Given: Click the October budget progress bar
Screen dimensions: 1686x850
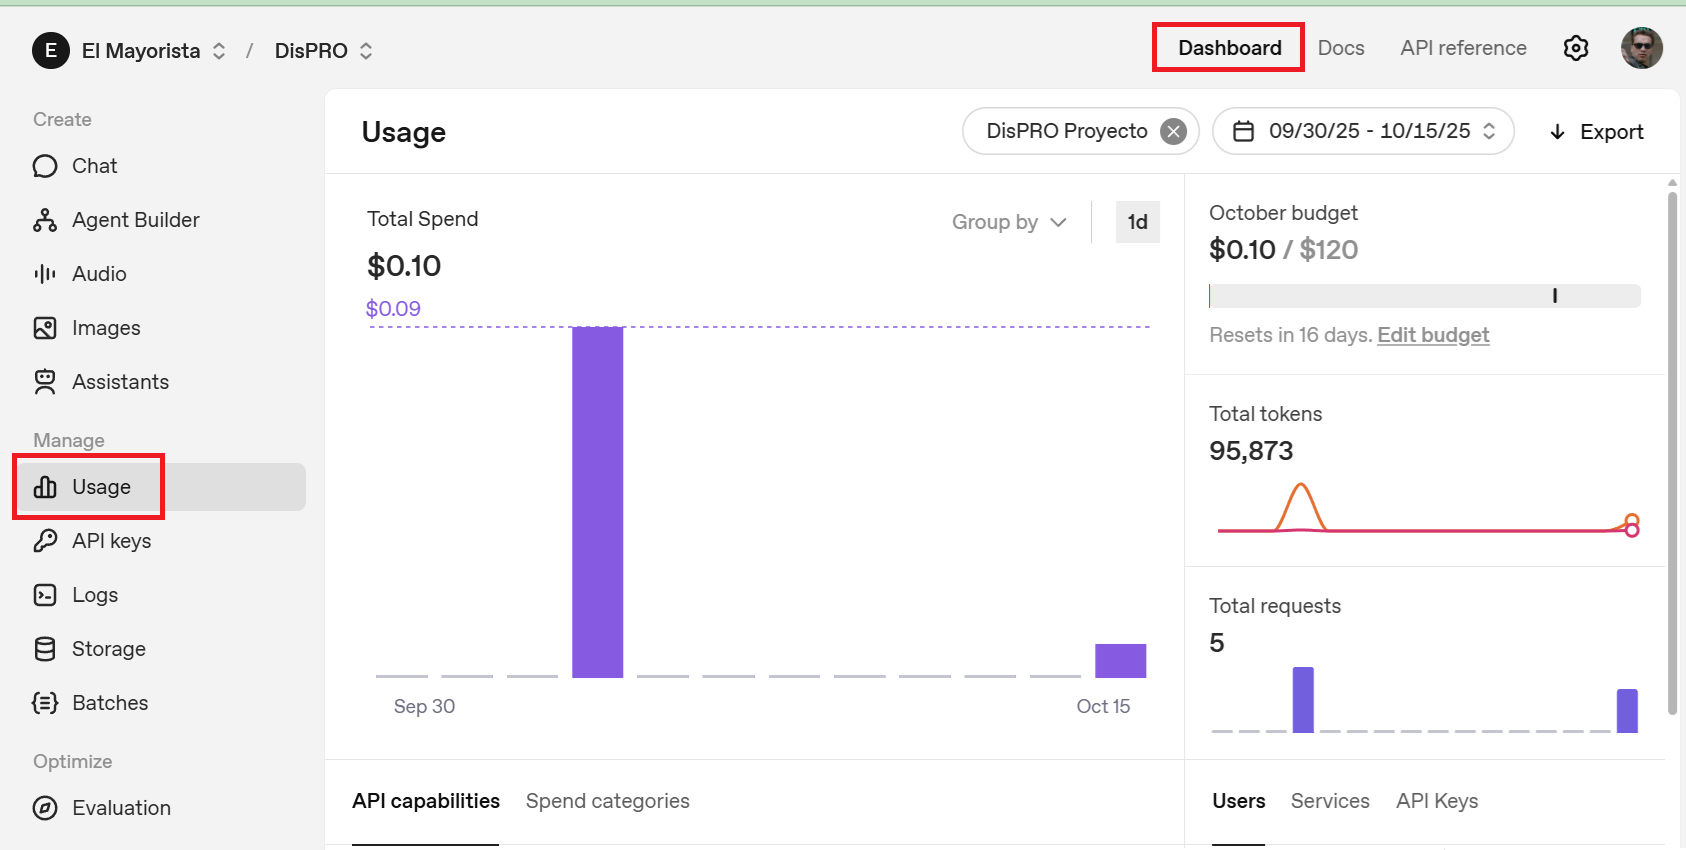Looking at the screenshot, I should point(1424,296).
